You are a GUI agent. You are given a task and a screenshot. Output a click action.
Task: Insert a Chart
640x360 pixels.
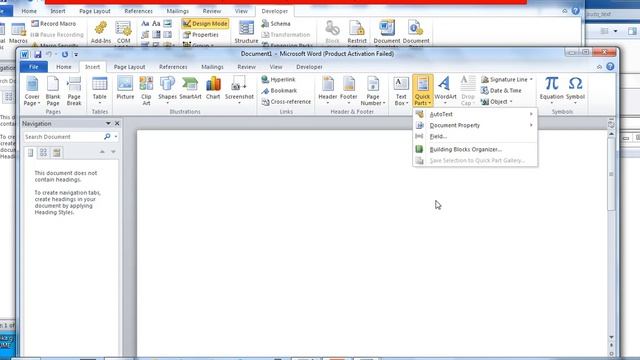tap(213, 88)
